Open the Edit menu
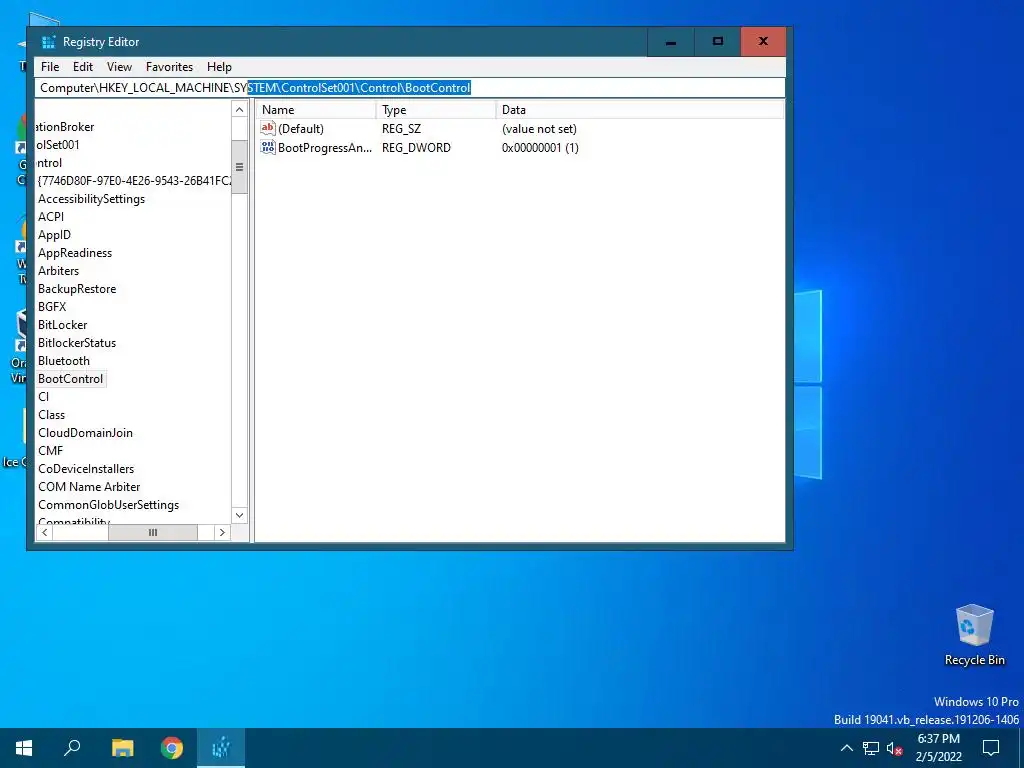 82,67
